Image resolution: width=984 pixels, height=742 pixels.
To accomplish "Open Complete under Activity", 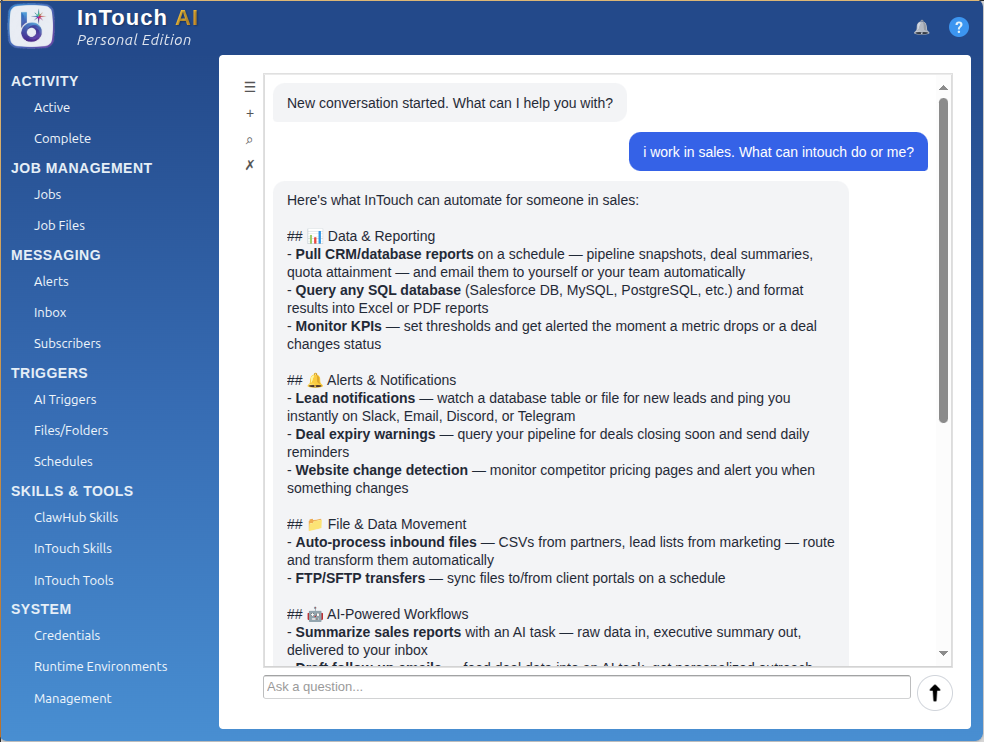I will coord(62,138).
